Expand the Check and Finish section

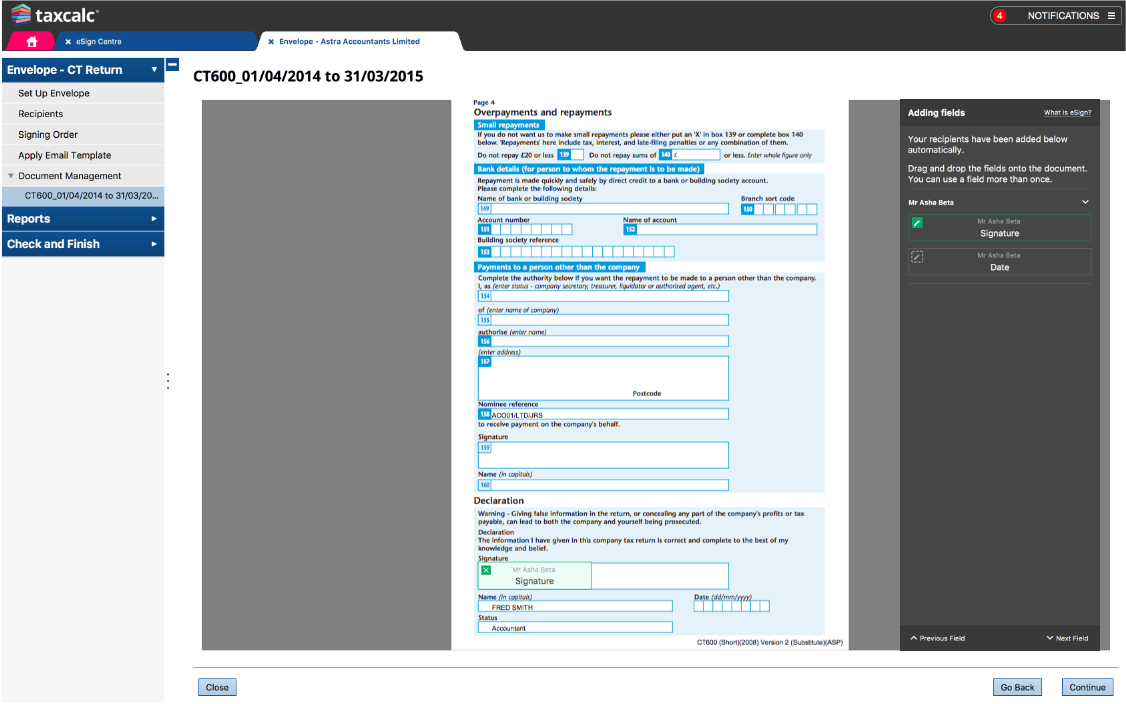154,244
